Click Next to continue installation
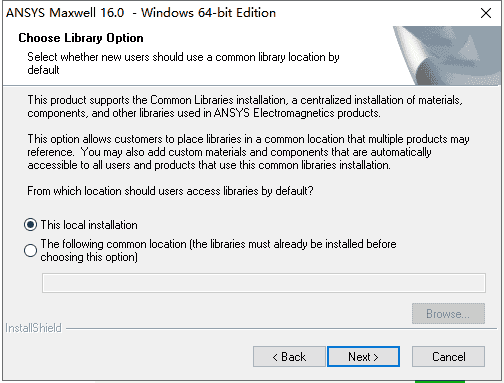This screenshot has height=383, width=504. point(363,356)
